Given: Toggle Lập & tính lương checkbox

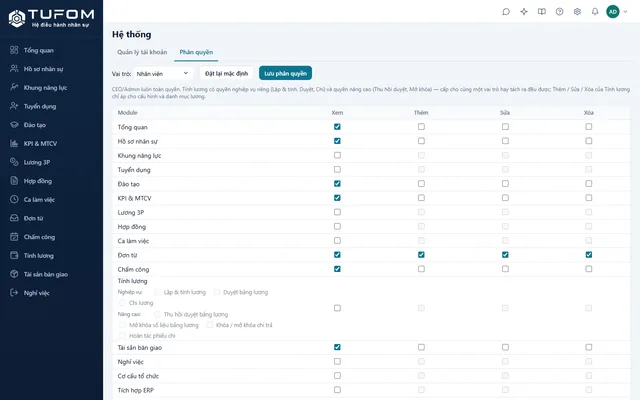Looking at the screenshot, I should [x=158, y=292].
